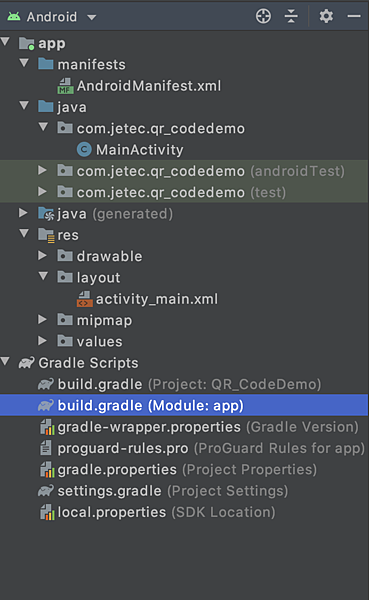
Task: Click the Gradle Scripts elephant icon
Action: point(26,363)
